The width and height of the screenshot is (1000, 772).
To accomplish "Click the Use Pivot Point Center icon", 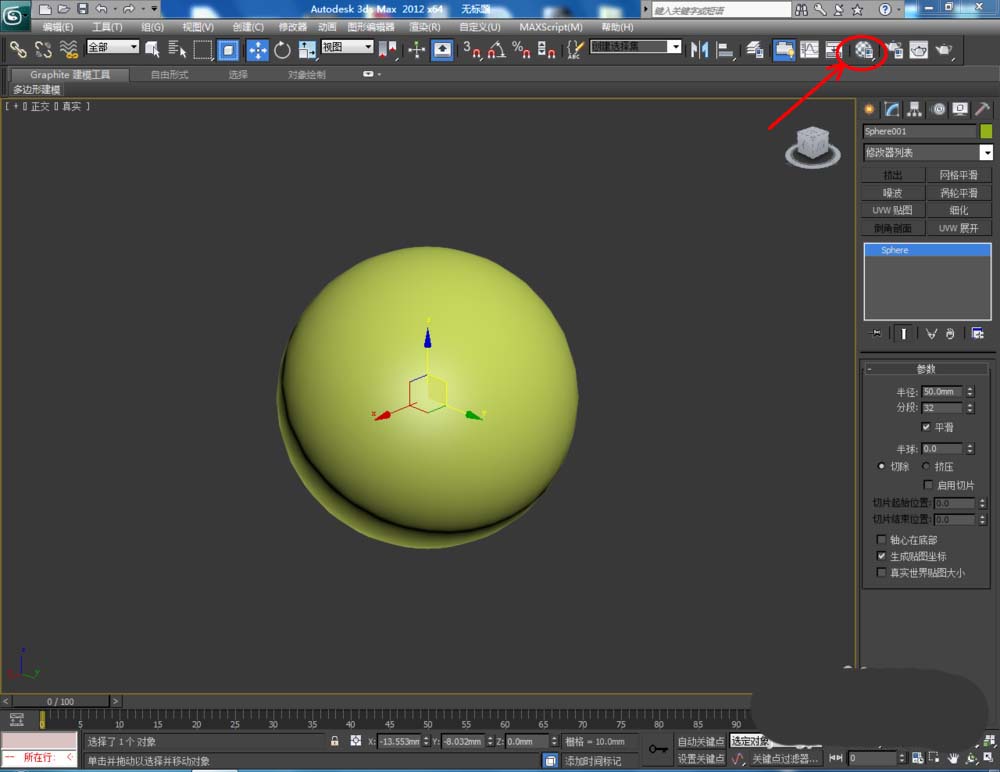I will [388, 49].
